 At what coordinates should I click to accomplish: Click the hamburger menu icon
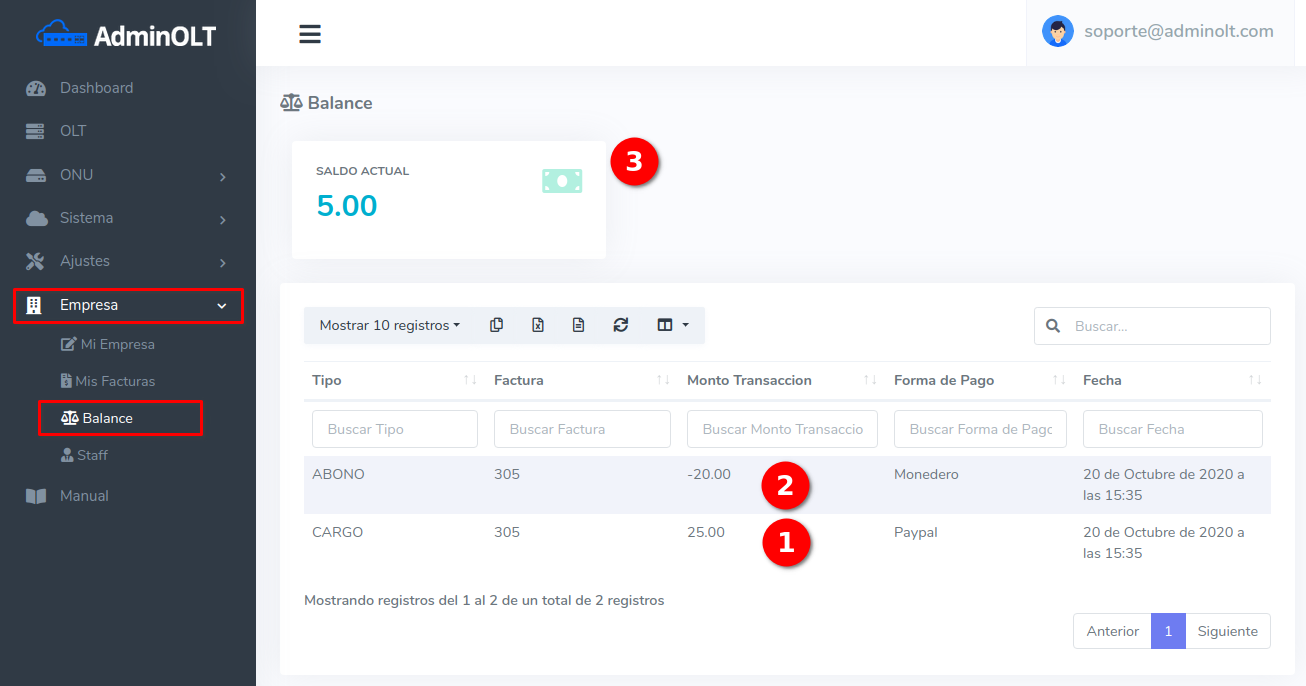coord(310,34)
